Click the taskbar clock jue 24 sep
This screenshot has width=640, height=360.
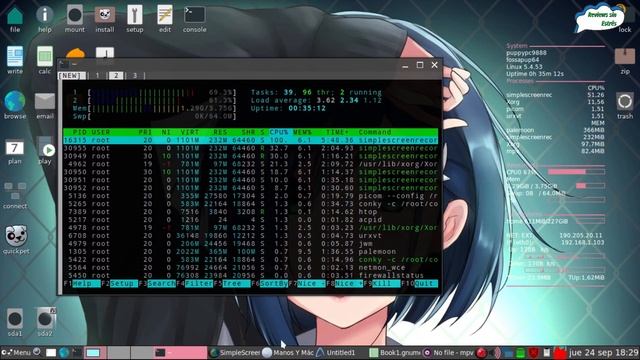[x=604, y=353]
